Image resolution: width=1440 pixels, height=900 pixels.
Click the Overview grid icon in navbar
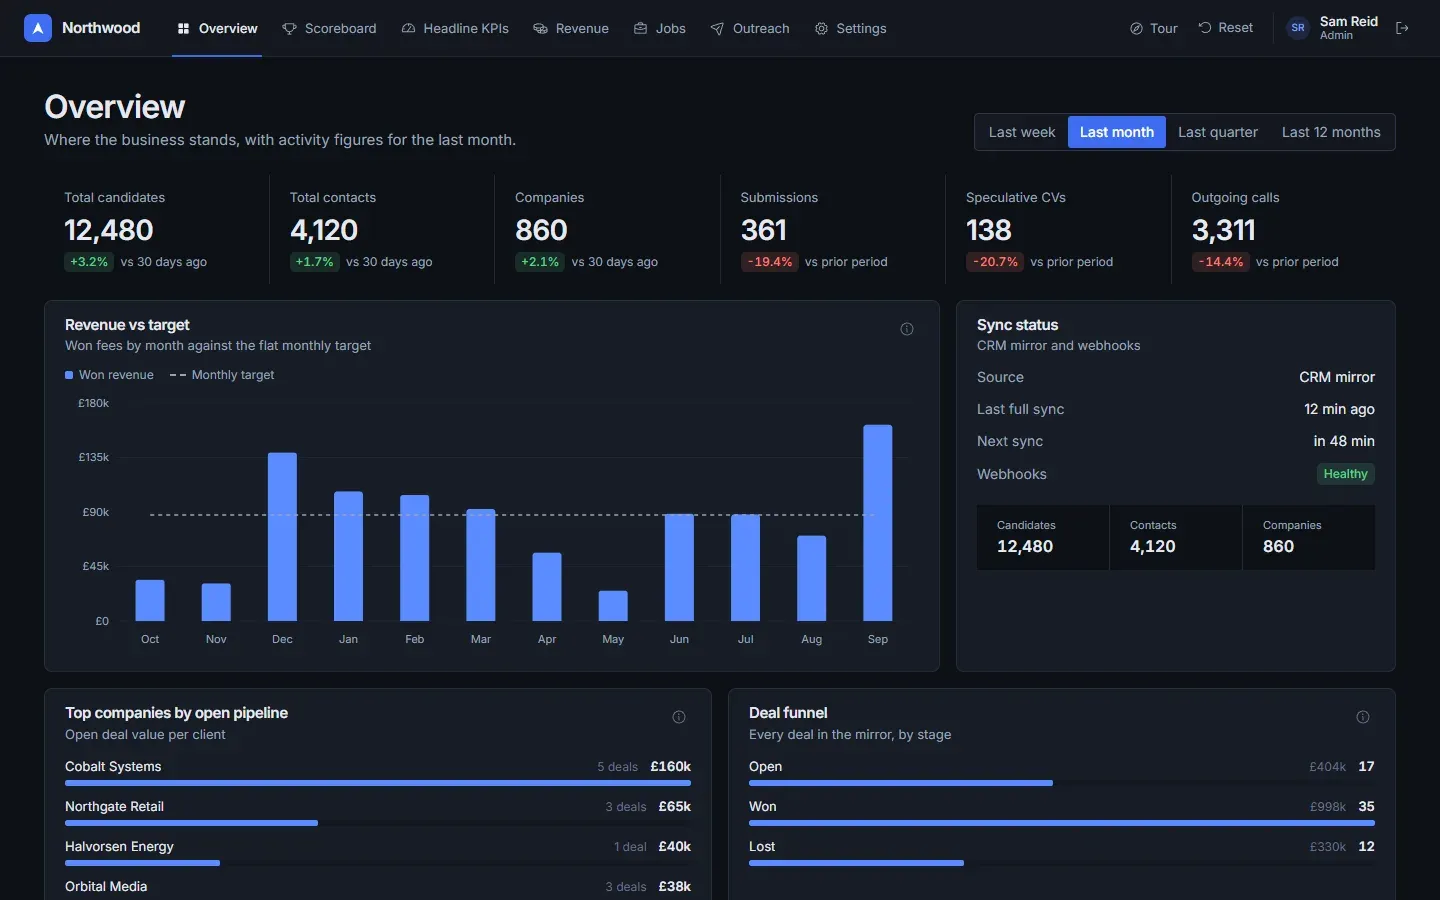pos(183,29)
